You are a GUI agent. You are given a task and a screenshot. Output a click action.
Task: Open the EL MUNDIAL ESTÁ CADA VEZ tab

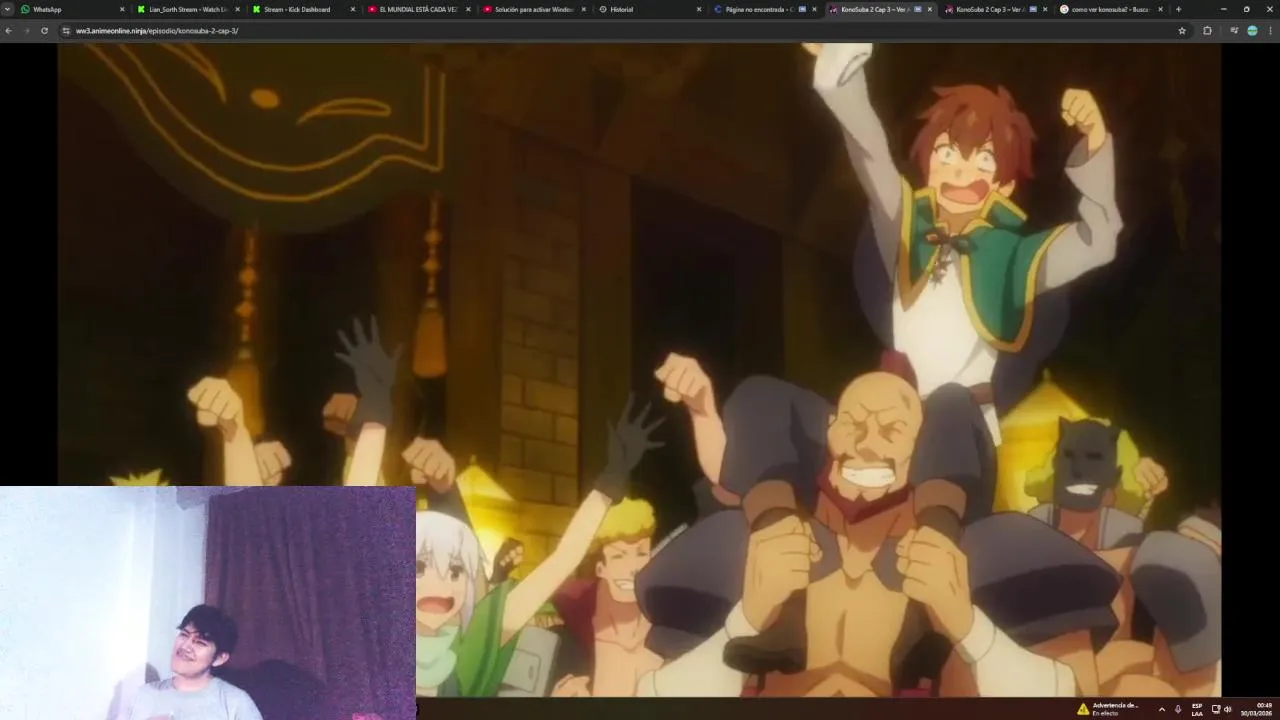419,9
